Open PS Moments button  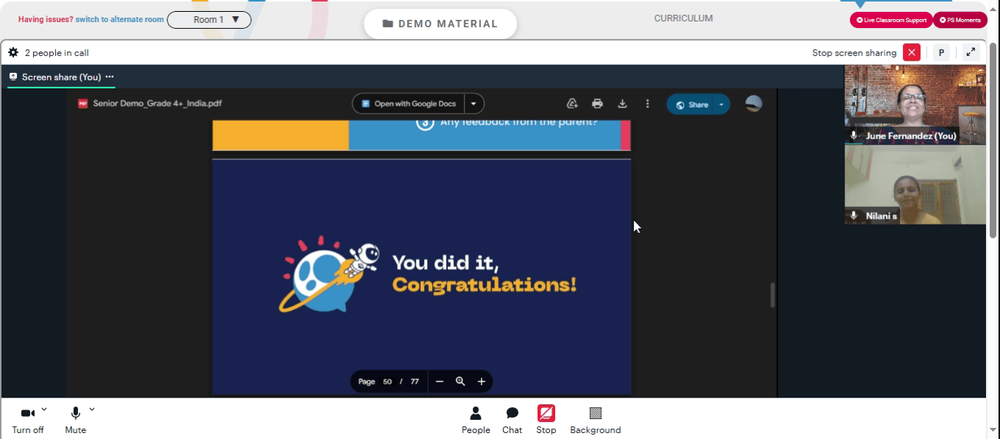pos(960,20)
